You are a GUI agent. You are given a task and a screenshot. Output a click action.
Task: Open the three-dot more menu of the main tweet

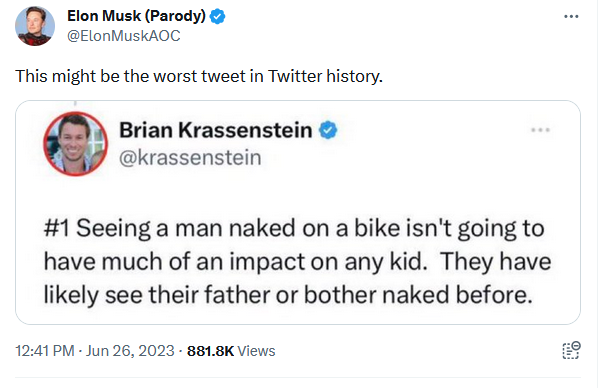point(571,17)
